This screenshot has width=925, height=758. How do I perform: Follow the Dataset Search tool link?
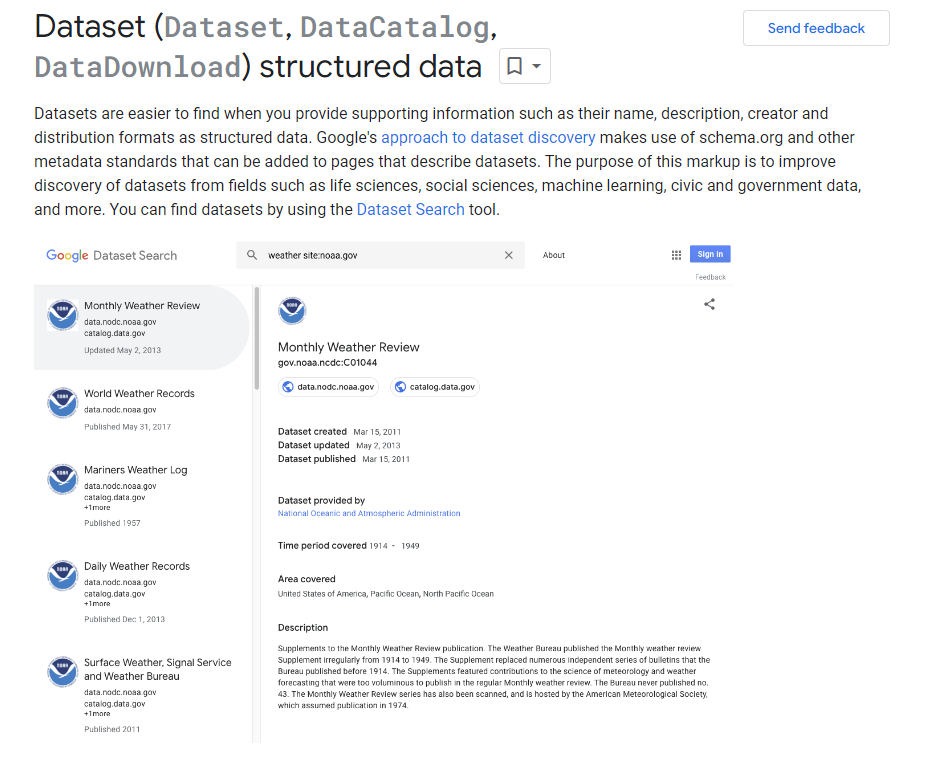tap(410, 209)
